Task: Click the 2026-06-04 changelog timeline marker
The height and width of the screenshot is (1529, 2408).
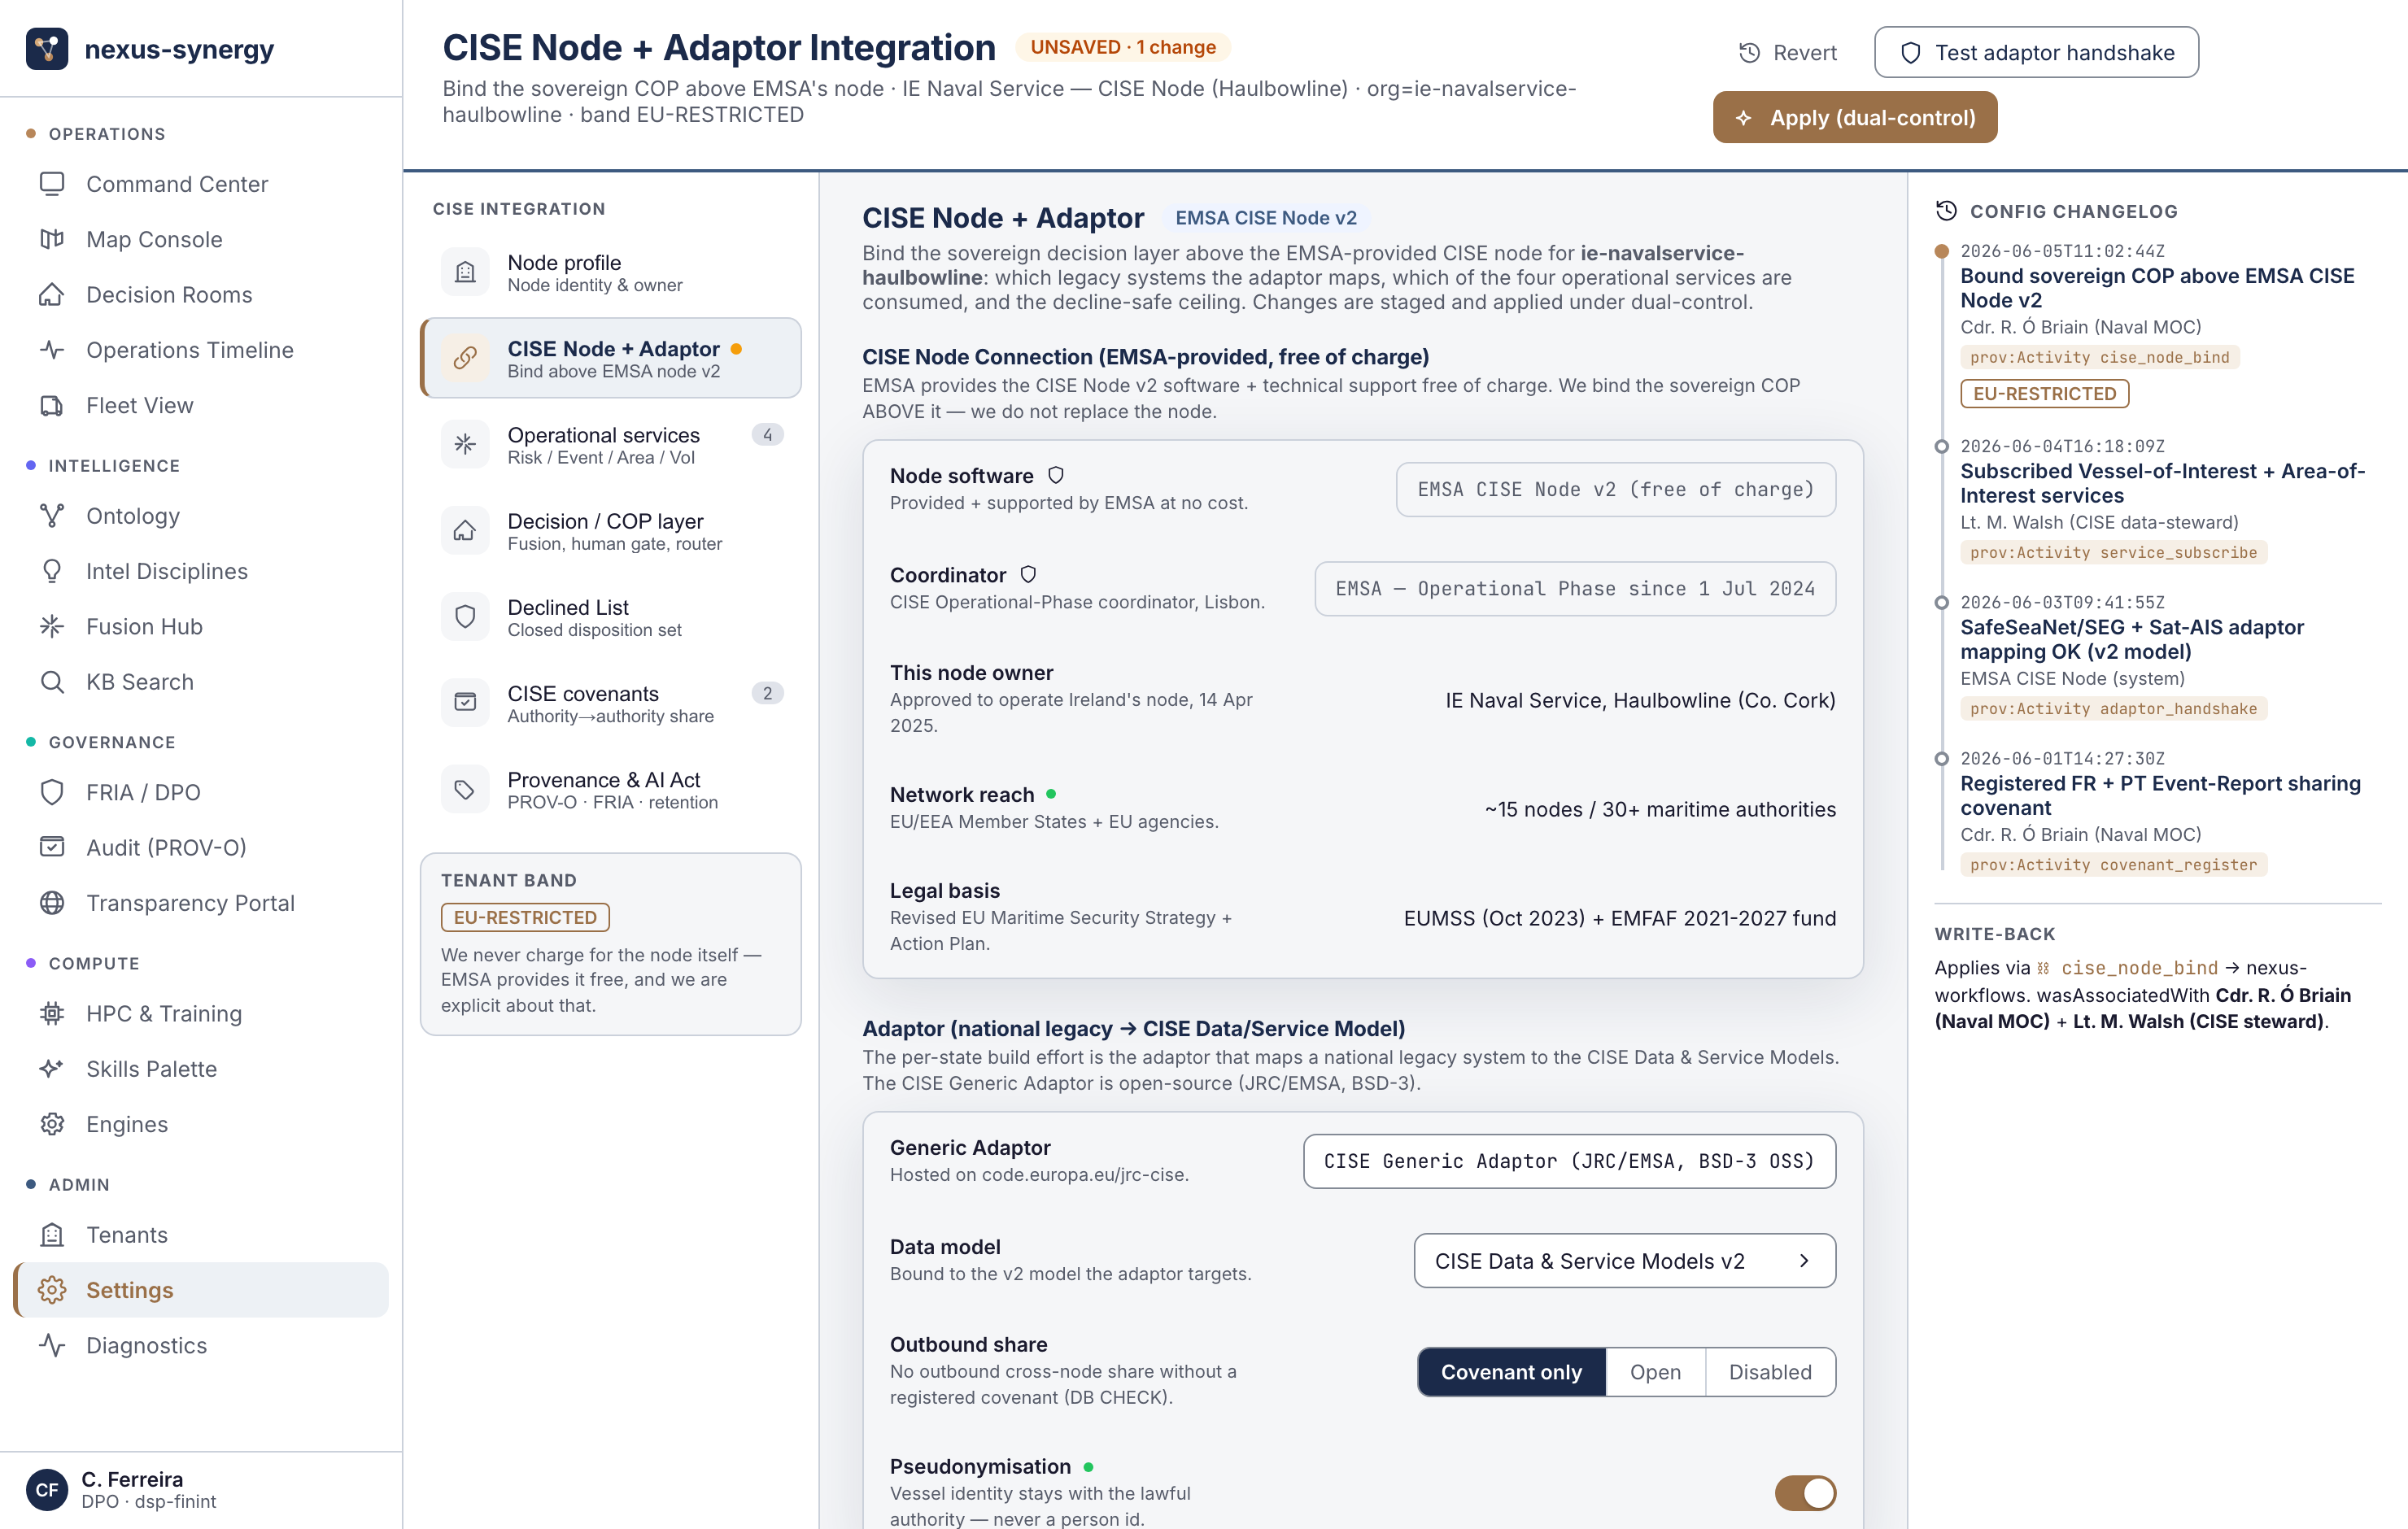Action: click(x=1942, y=446)
